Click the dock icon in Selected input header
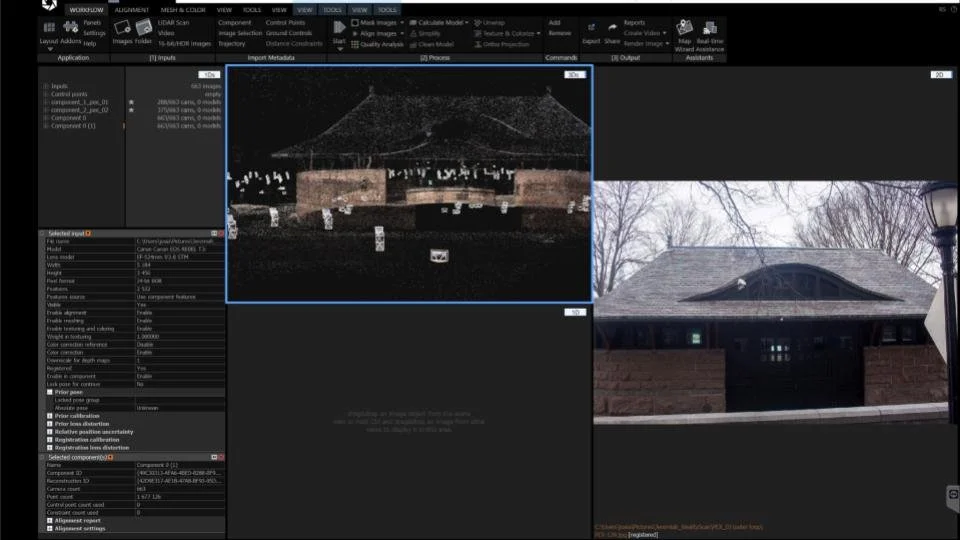This screenshot has width=960, height=540. 214,233
